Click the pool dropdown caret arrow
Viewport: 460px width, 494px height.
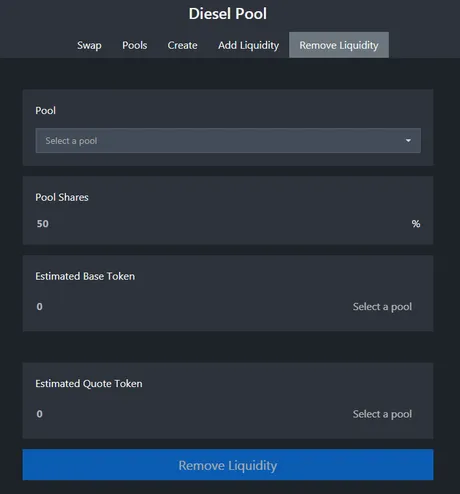coord(408,141)
